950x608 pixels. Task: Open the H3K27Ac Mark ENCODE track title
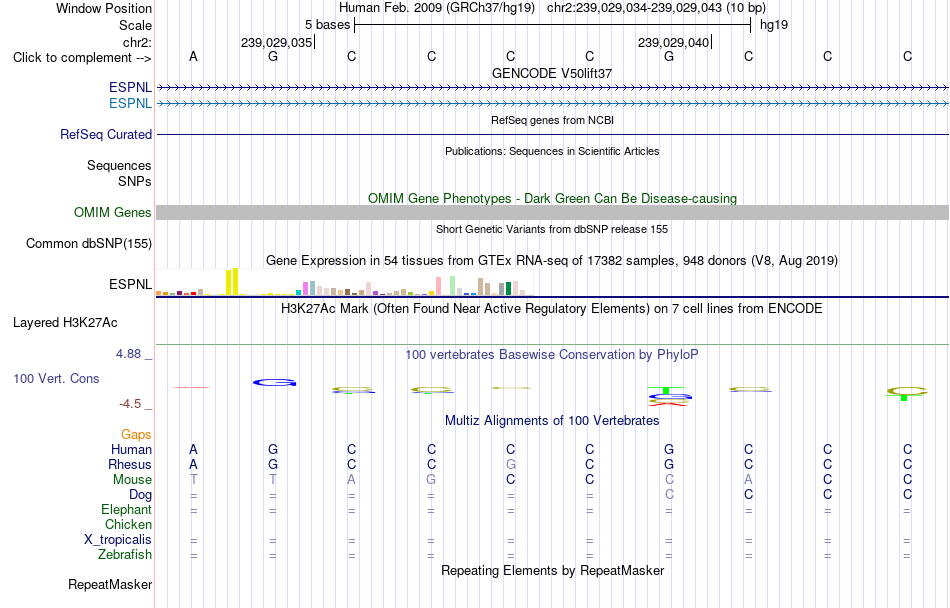(552, 309)
